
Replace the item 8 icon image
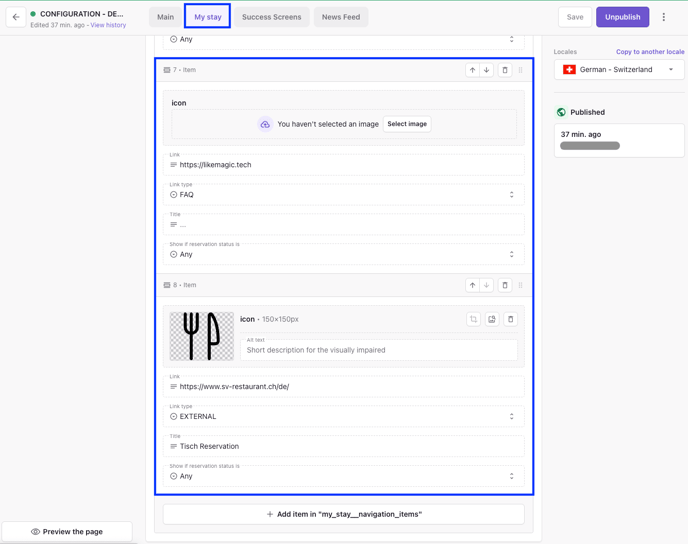click(x=492, y=319)
